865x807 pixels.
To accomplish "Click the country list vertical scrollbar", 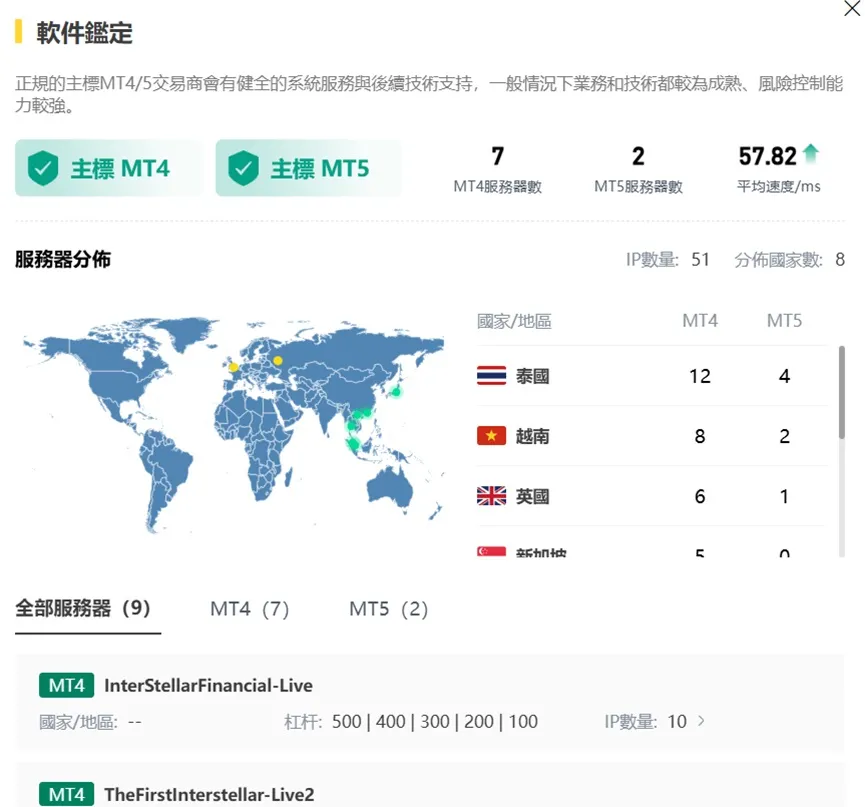I will [841, 393].
